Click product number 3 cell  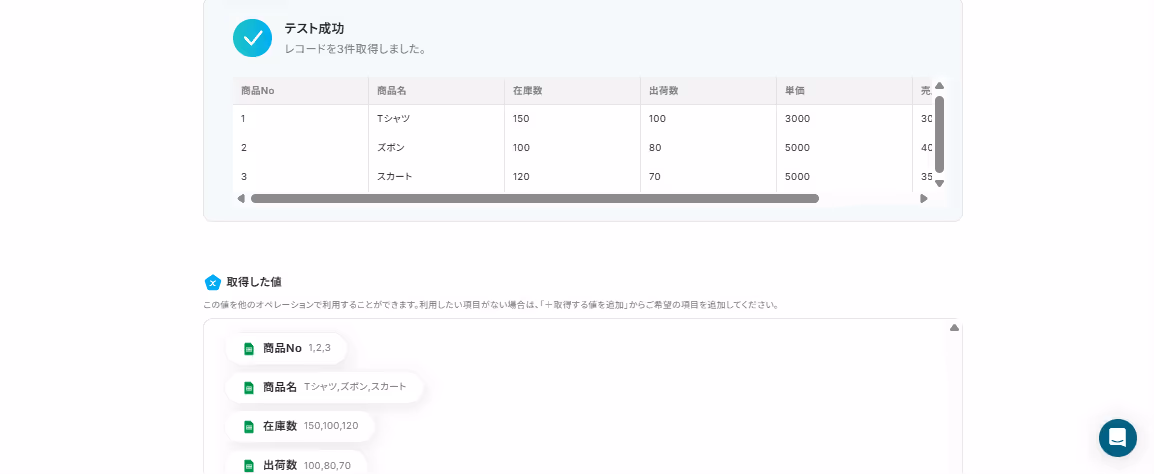point(300,177)
